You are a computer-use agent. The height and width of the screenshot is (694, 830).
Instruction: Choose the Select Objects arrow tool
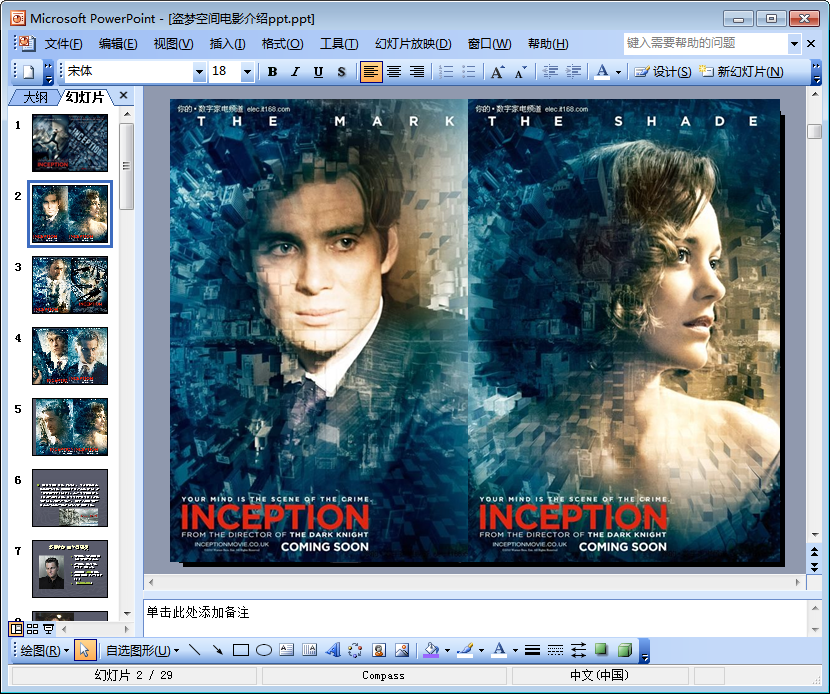pyautogui.click(x=85, y=650)
